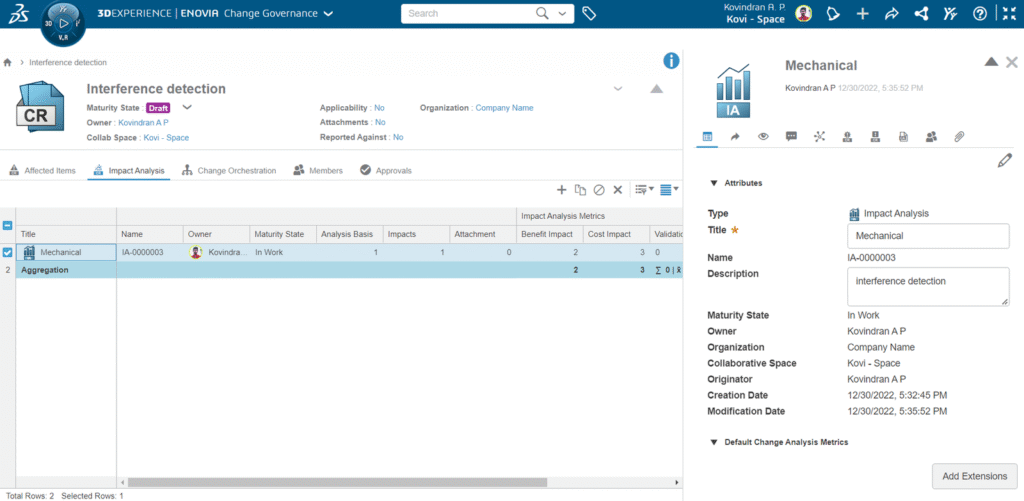Open the notifications bell icon
The width and height of the screenshot is (1024, 501).
point(833,14)
